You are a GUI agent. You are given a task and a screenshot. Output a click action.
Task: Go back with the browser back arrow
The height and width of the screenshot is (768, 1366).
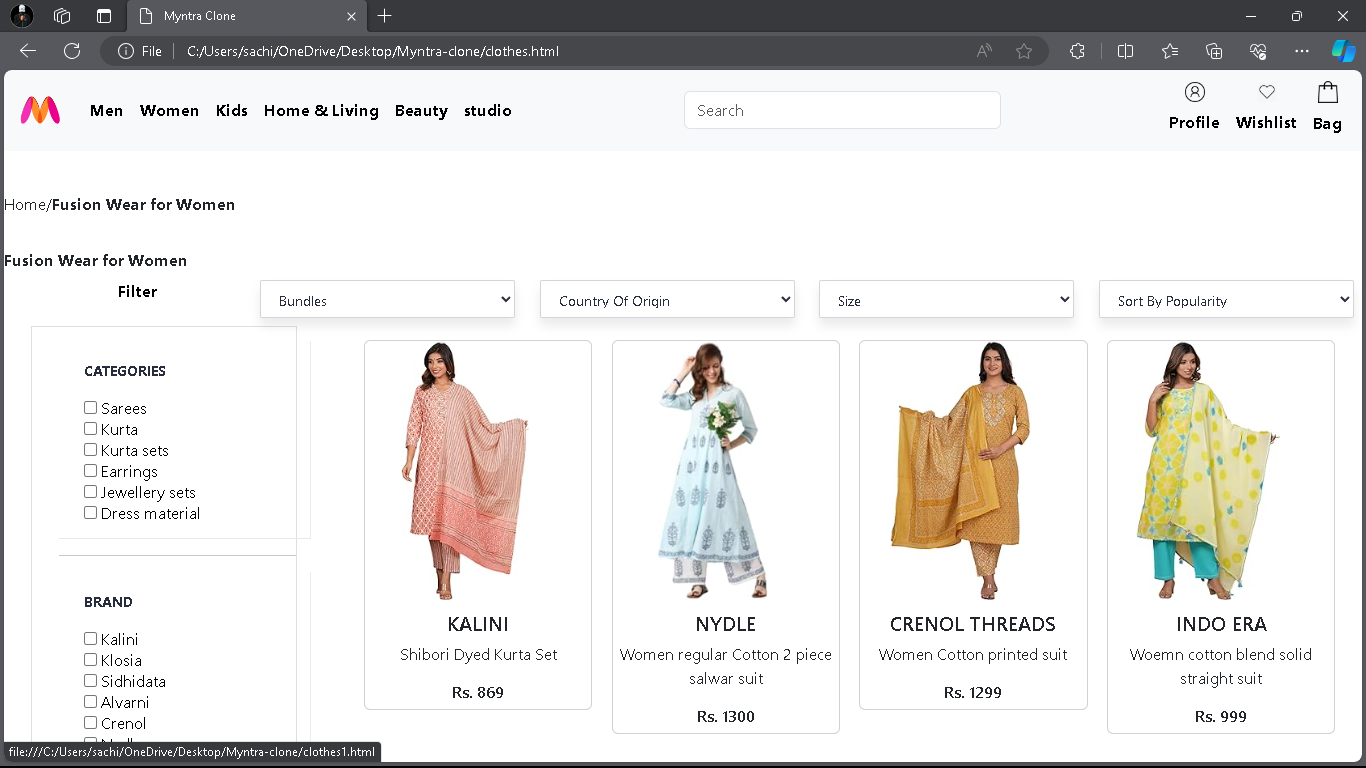click(28, 51)
